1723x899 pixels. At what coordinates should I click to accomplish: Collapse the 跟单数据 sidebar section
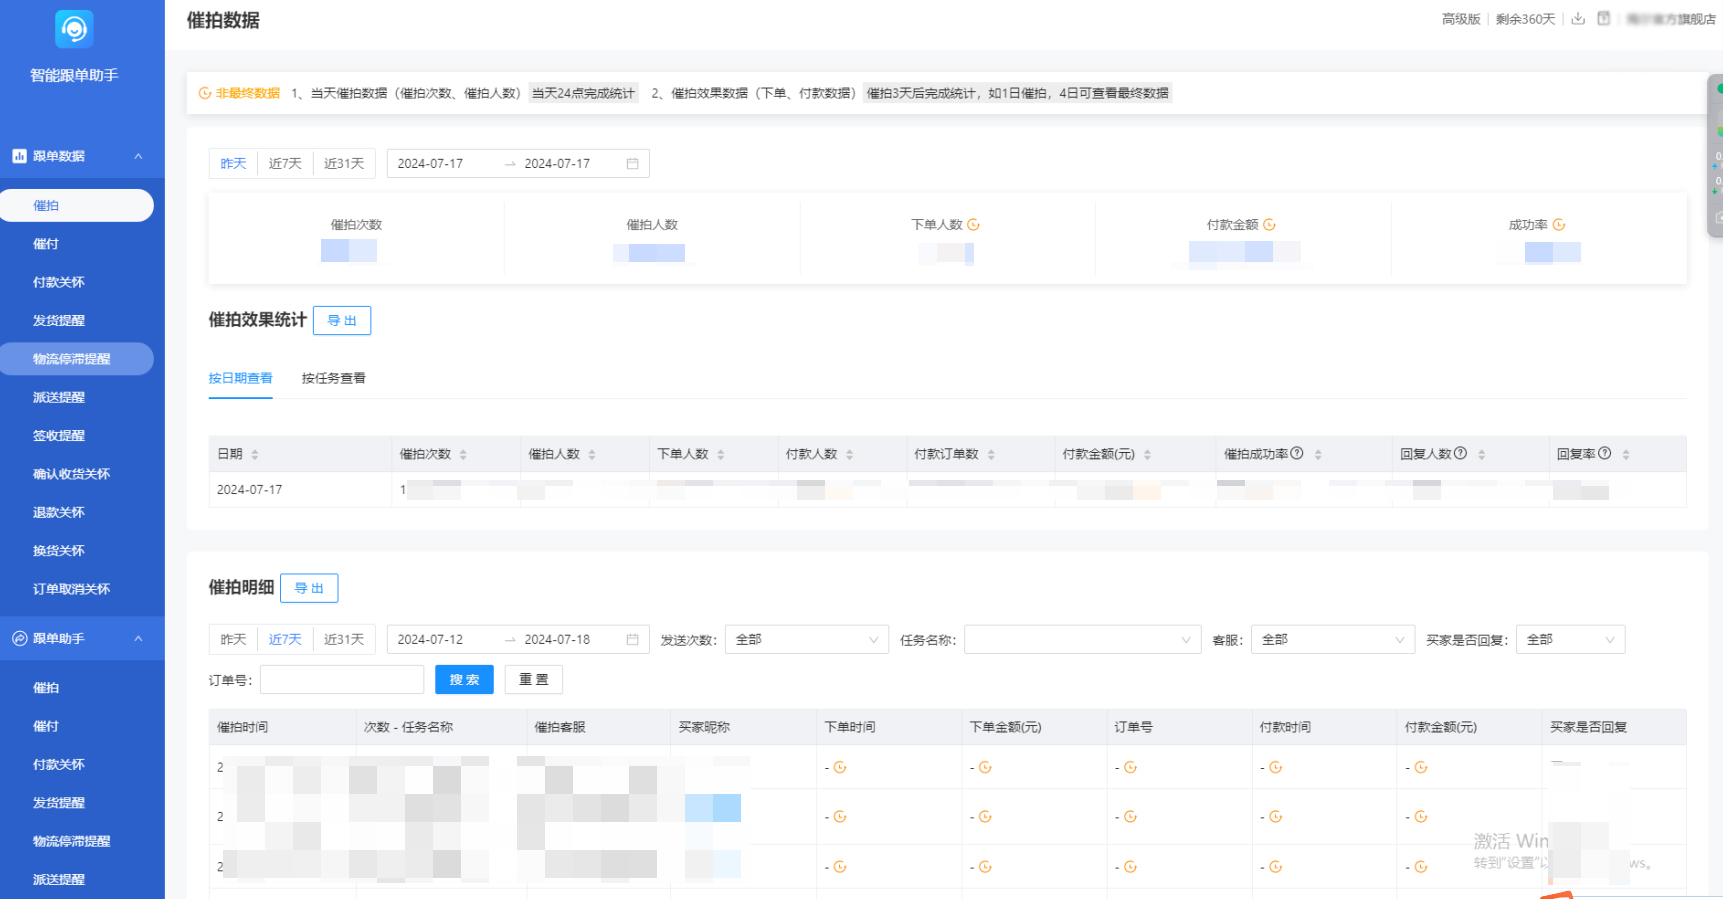coord(138,156)
